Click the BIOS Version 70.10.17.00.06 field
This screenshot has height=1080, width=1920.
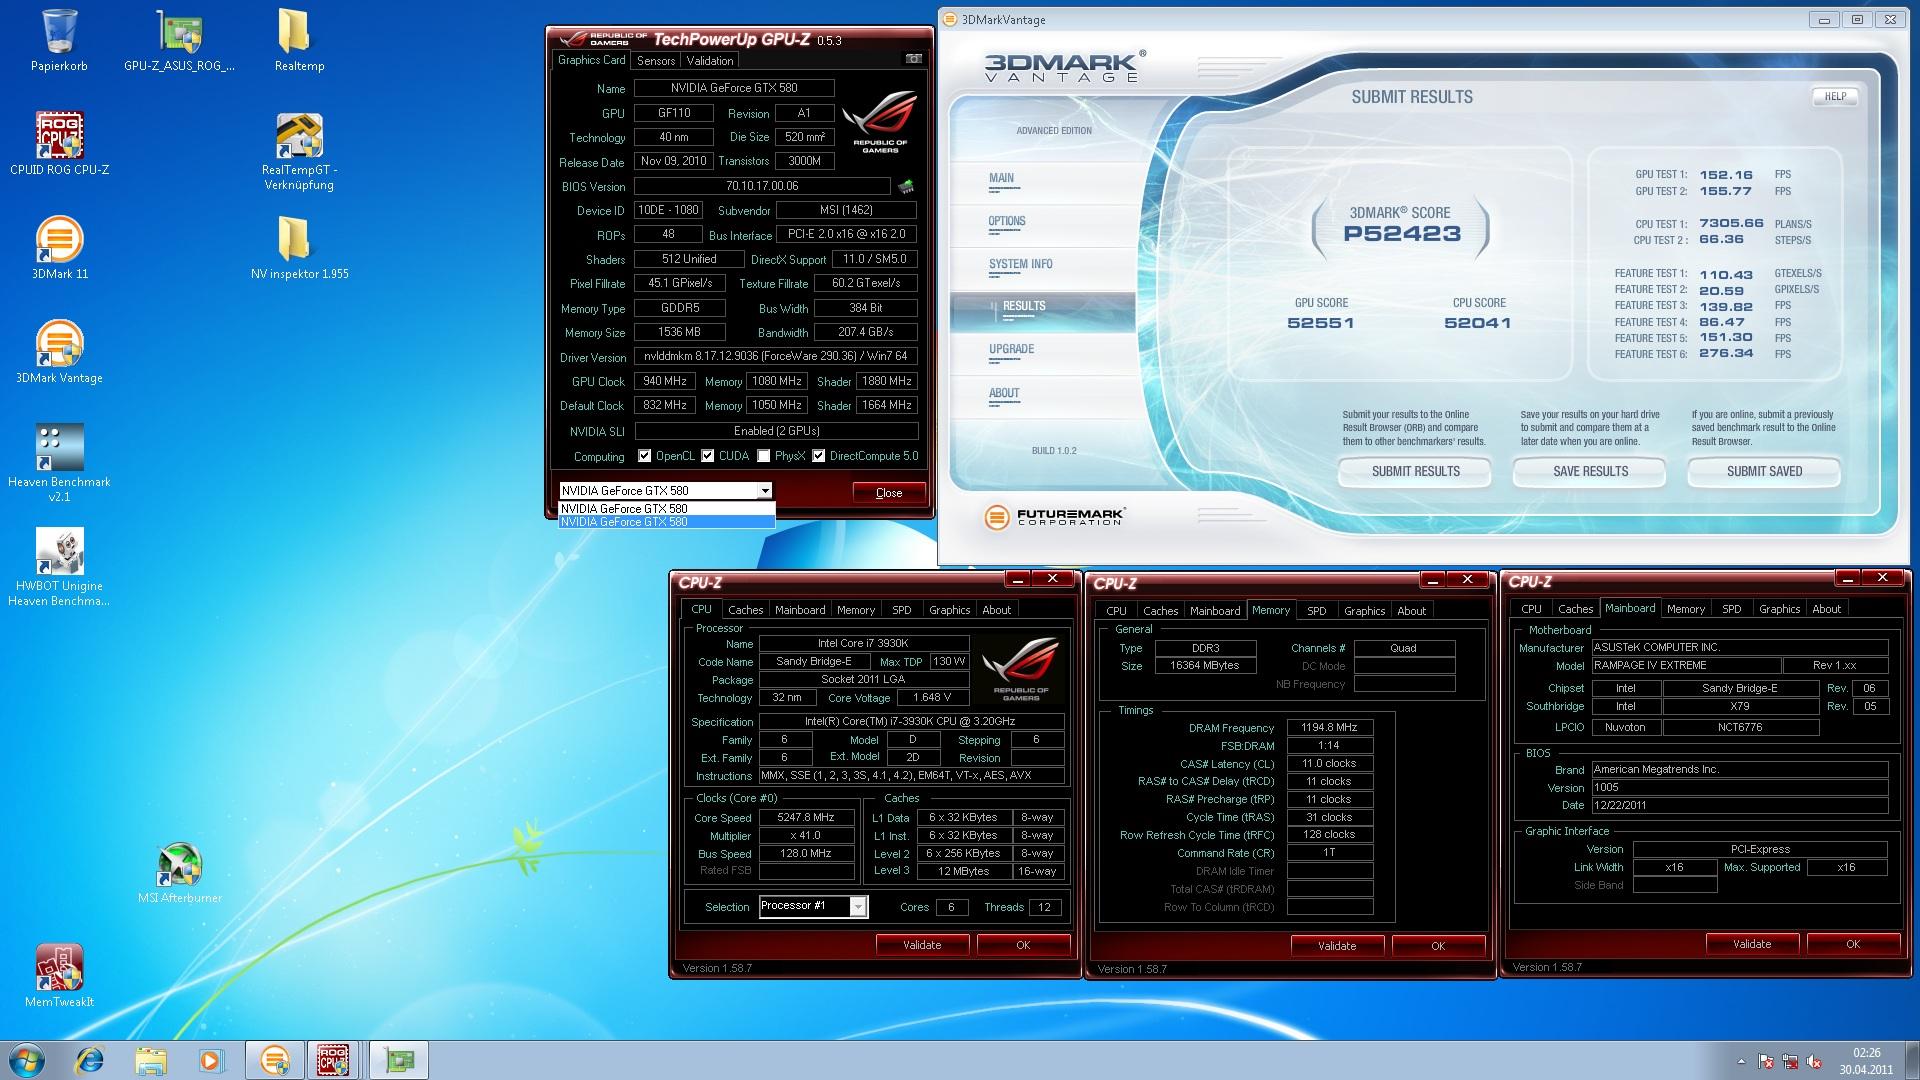[x=762, y=186]
